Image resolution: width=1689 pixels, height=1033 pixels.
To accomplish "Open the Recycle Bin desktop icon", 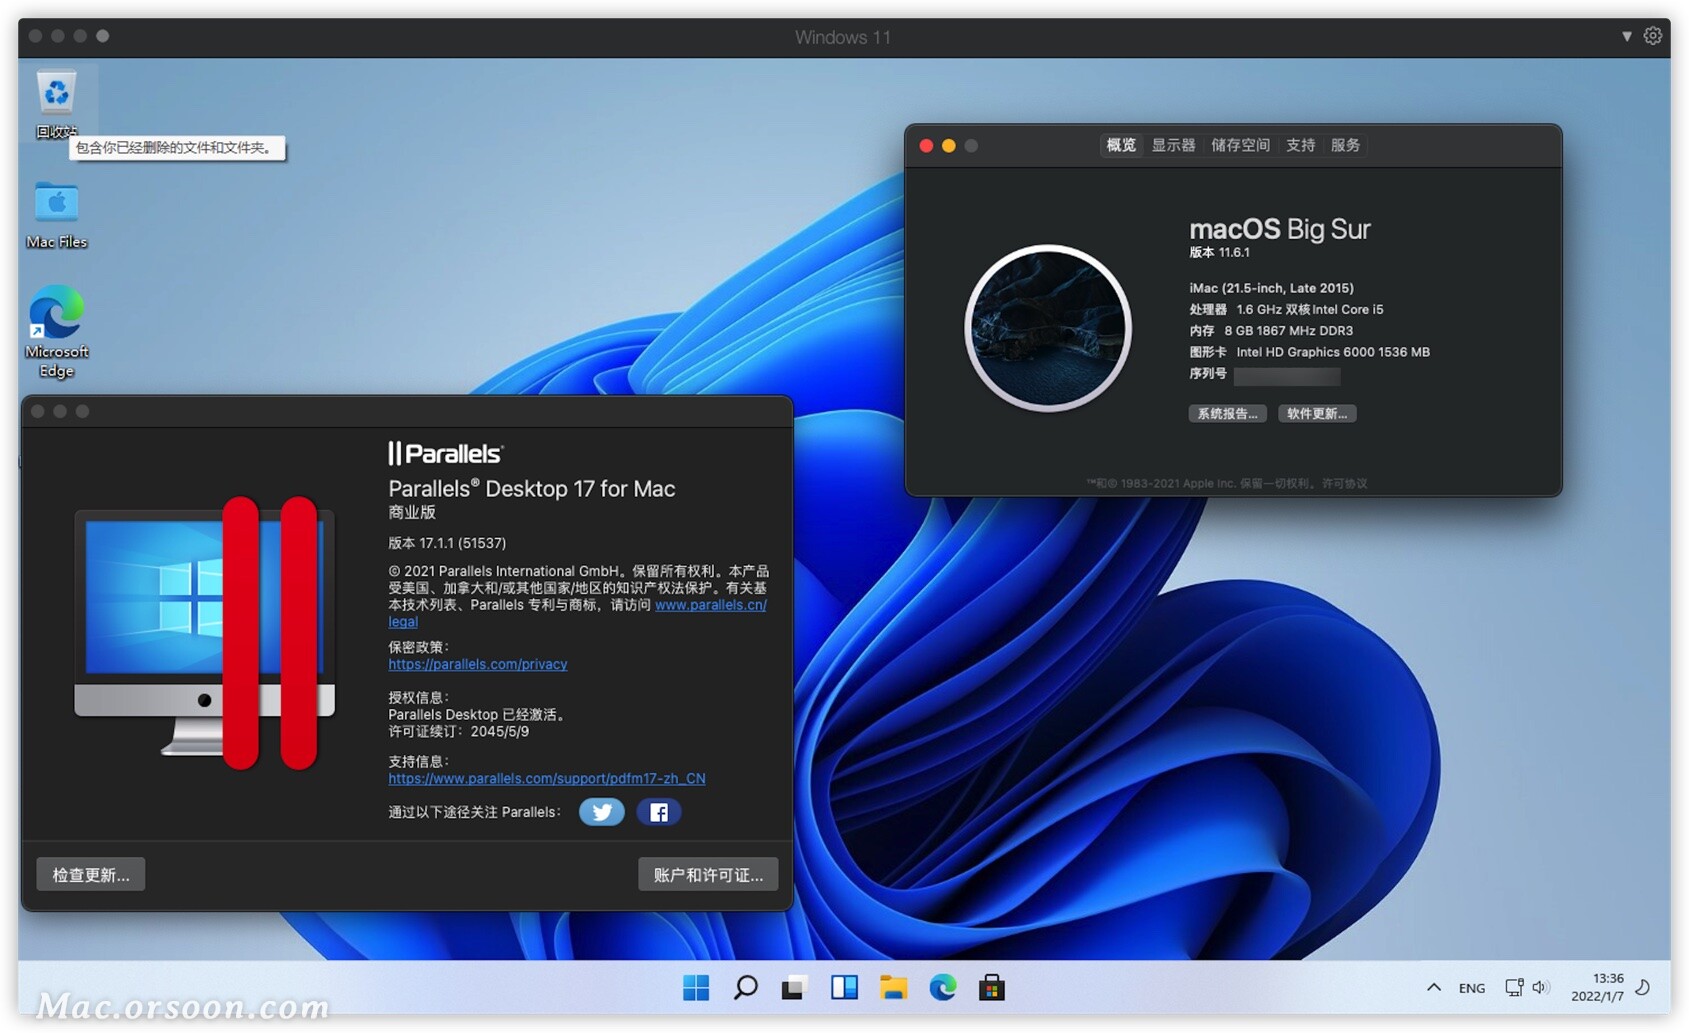I will (x=57, y=103).
